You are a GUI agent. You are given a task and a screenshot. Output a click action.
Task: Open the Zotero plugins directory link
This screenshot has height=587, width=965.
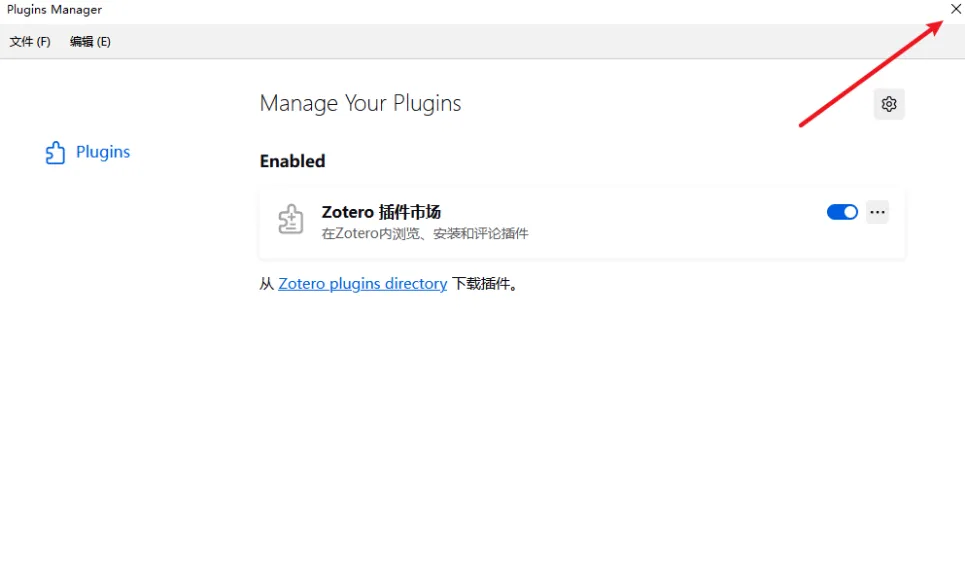point(362,284)
